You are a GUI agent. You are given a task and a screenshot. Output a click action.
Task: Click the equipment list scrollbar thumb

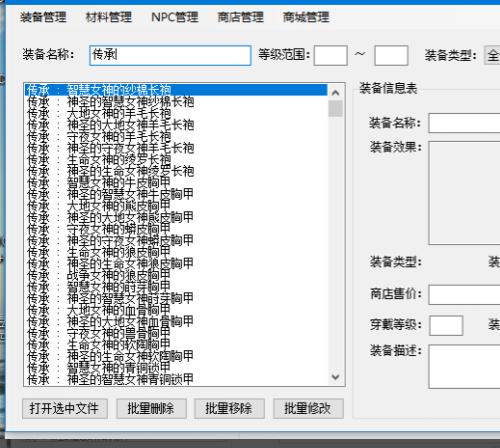click(x=336, y=109)
